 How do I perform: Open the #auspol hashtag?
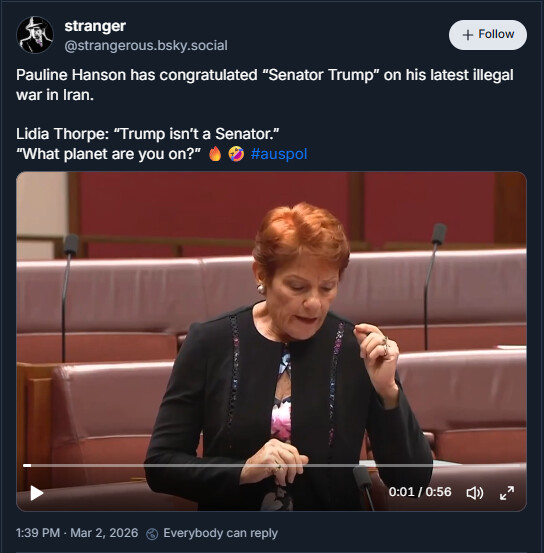279,154
